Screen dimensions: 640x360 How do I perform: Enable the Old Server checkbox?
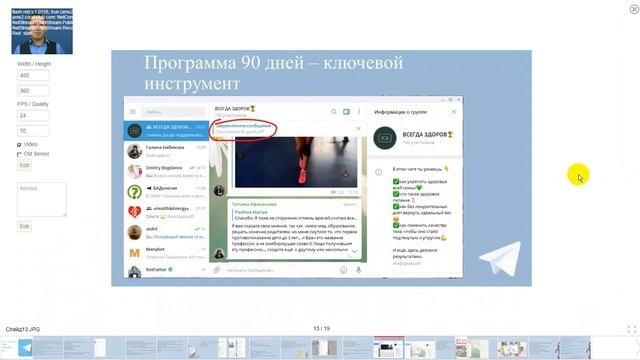click(x=19, y=154)
